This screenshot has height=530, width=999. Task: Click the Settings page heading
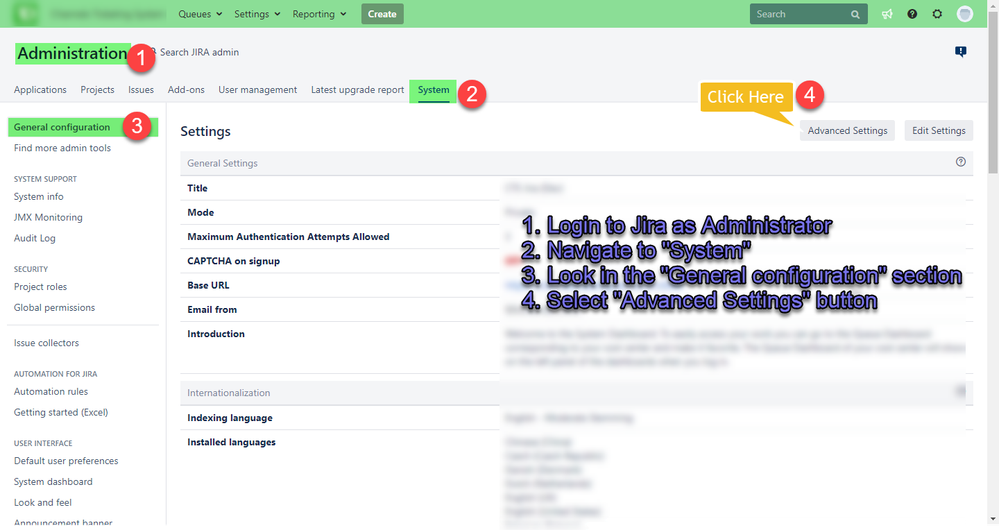205,131
